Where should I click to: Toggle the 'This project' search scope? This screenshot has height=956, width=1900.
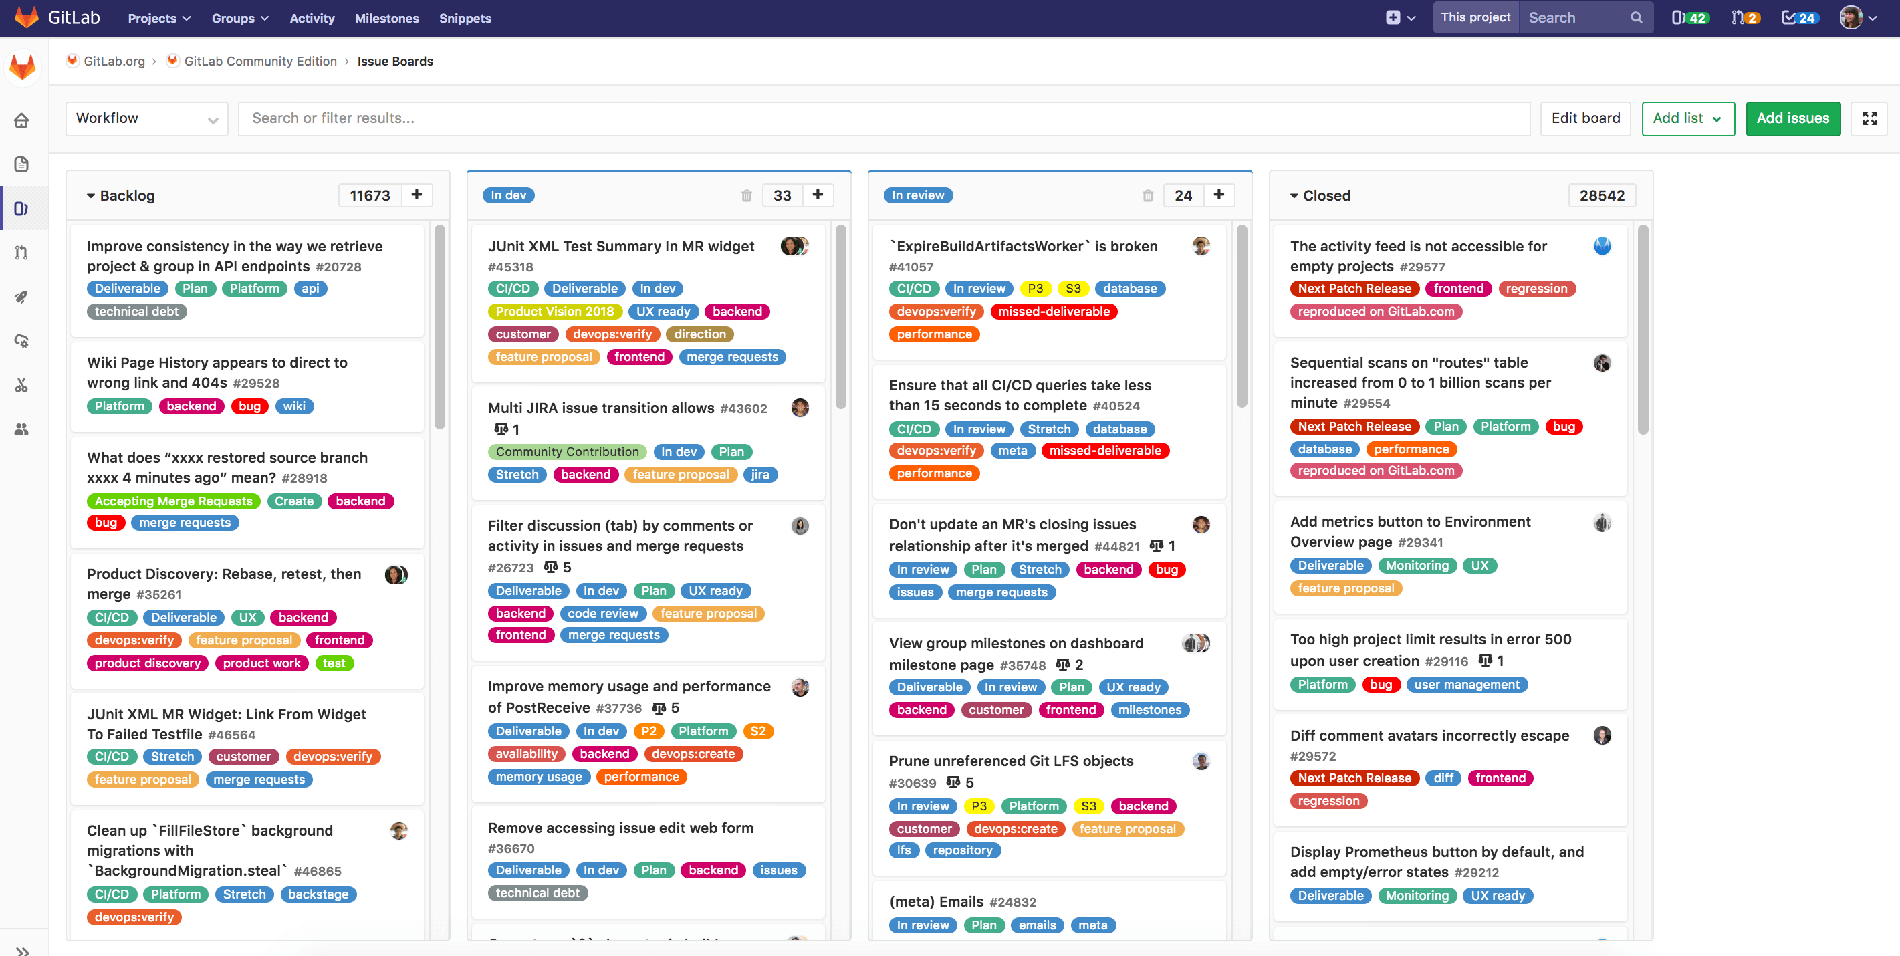pos(1474,17)
